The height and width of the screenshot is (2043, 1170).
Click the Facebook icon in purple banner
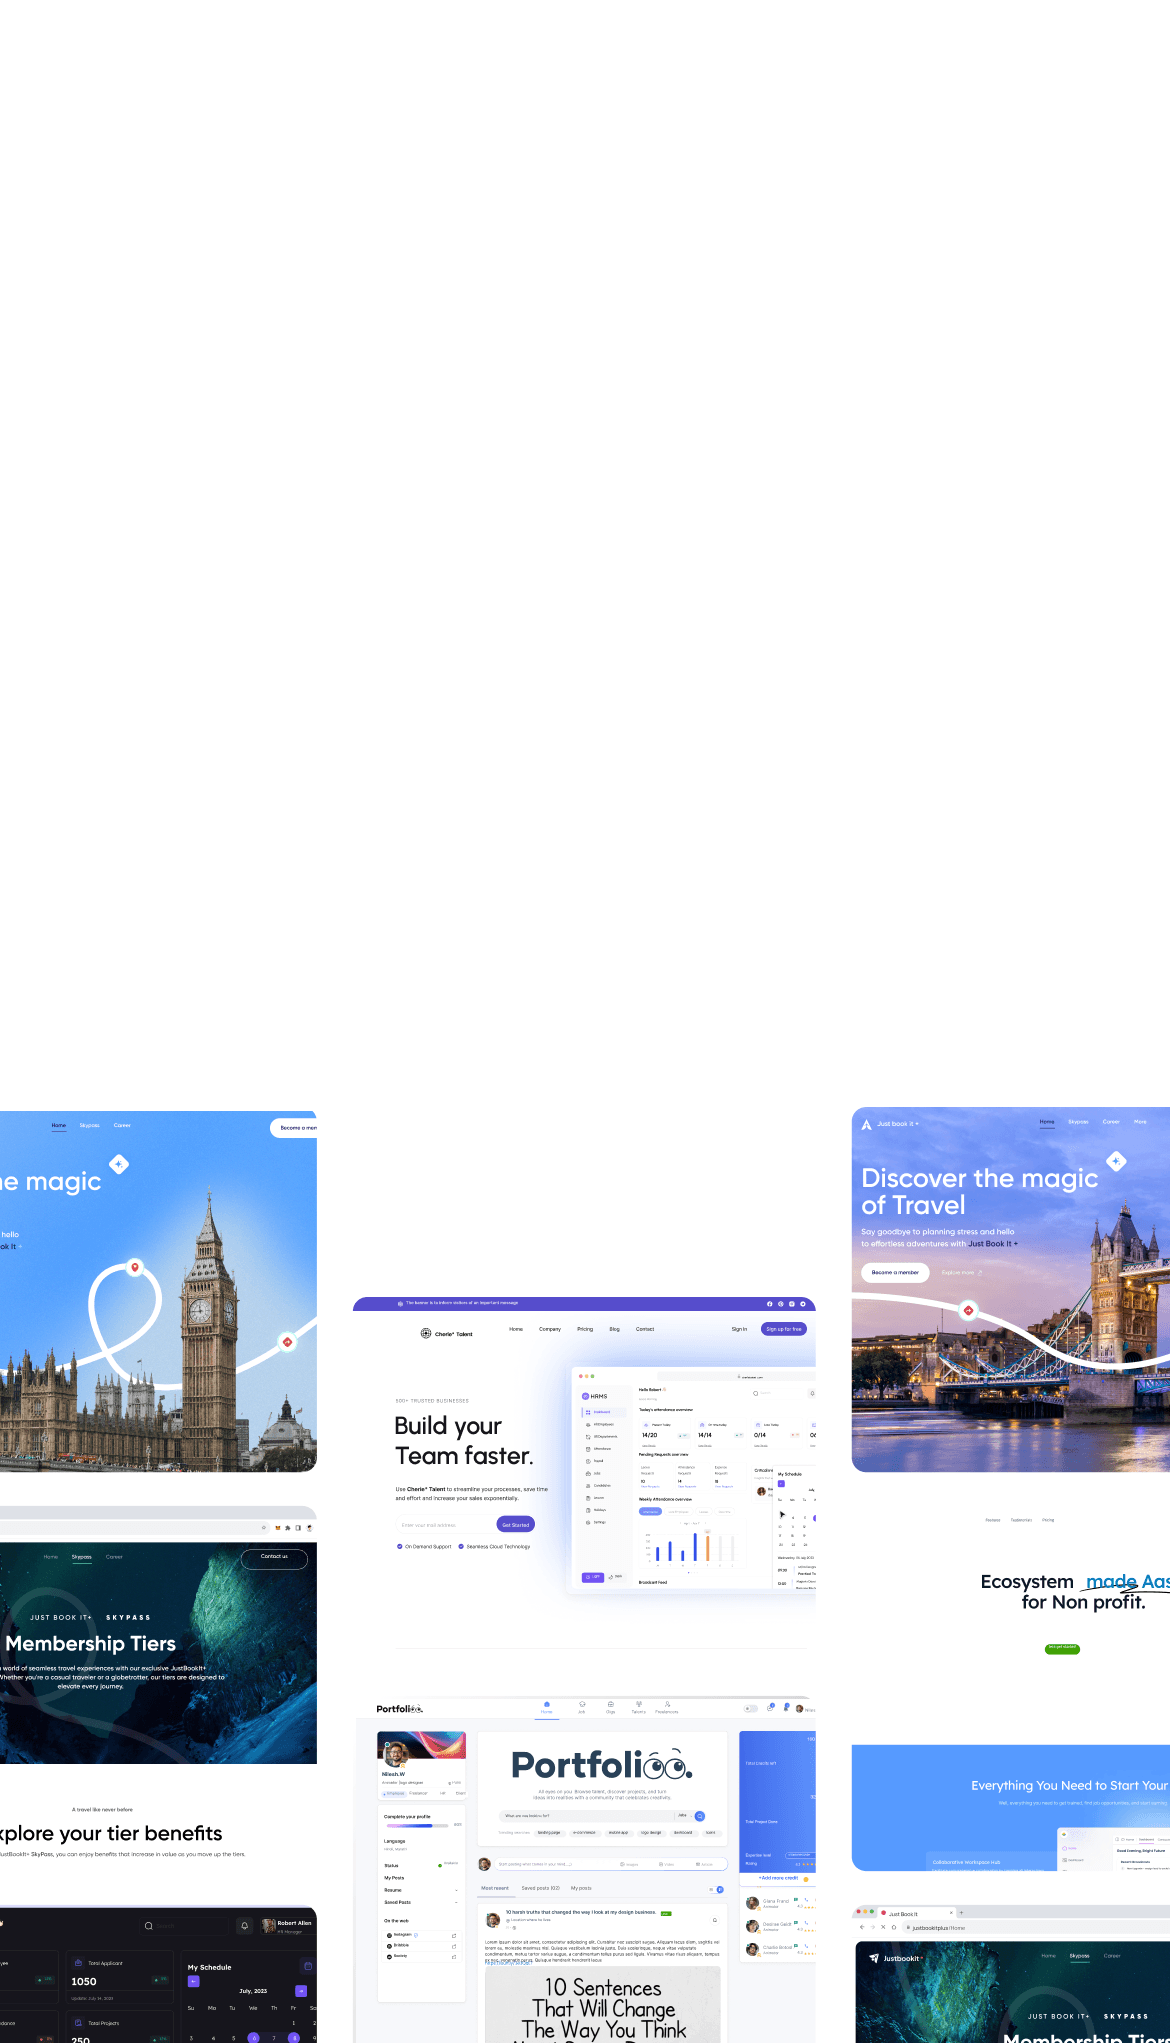click(x=769, y=1303)
